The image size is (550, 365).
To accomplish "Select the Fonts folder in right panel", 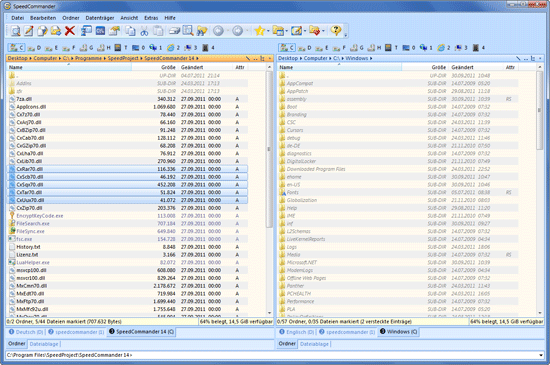I will pos(398,192).
